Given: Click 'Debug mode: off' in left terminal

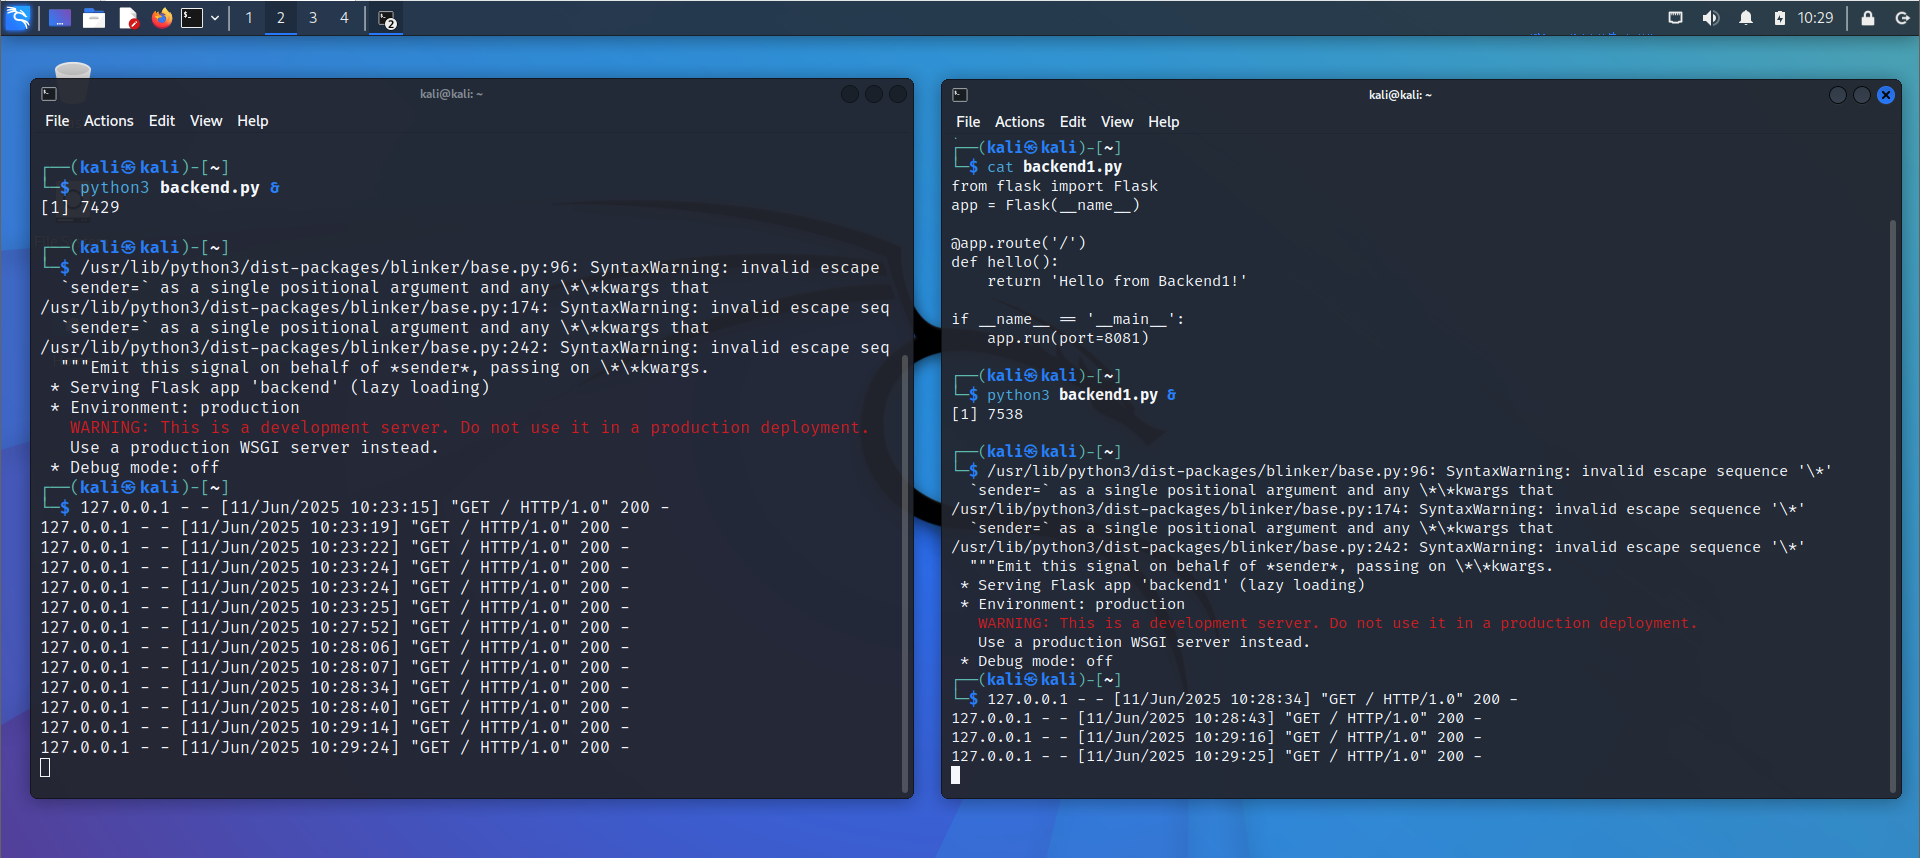Looking at the screenshot, I should click(x=134, y=467).
